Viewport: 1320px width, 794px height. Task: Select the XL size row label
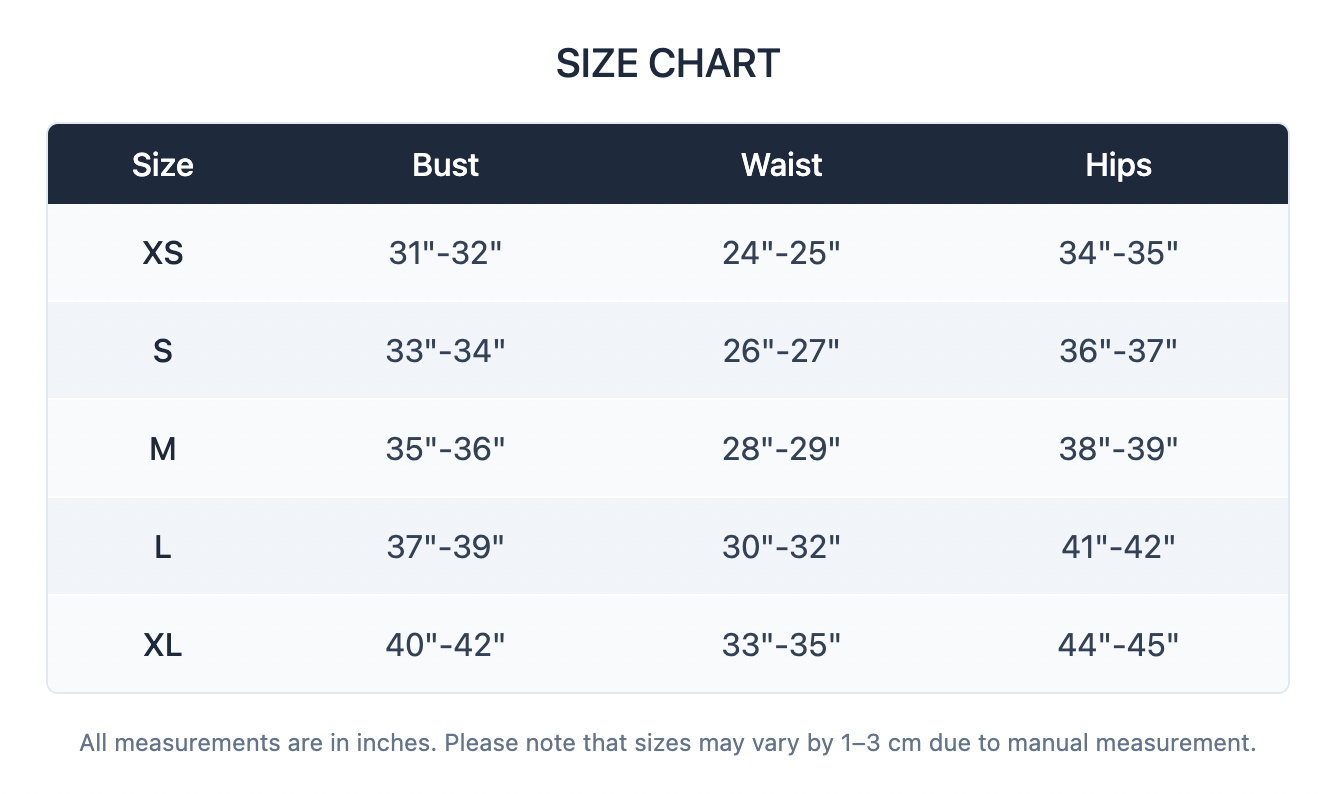[x=163, y=645]
